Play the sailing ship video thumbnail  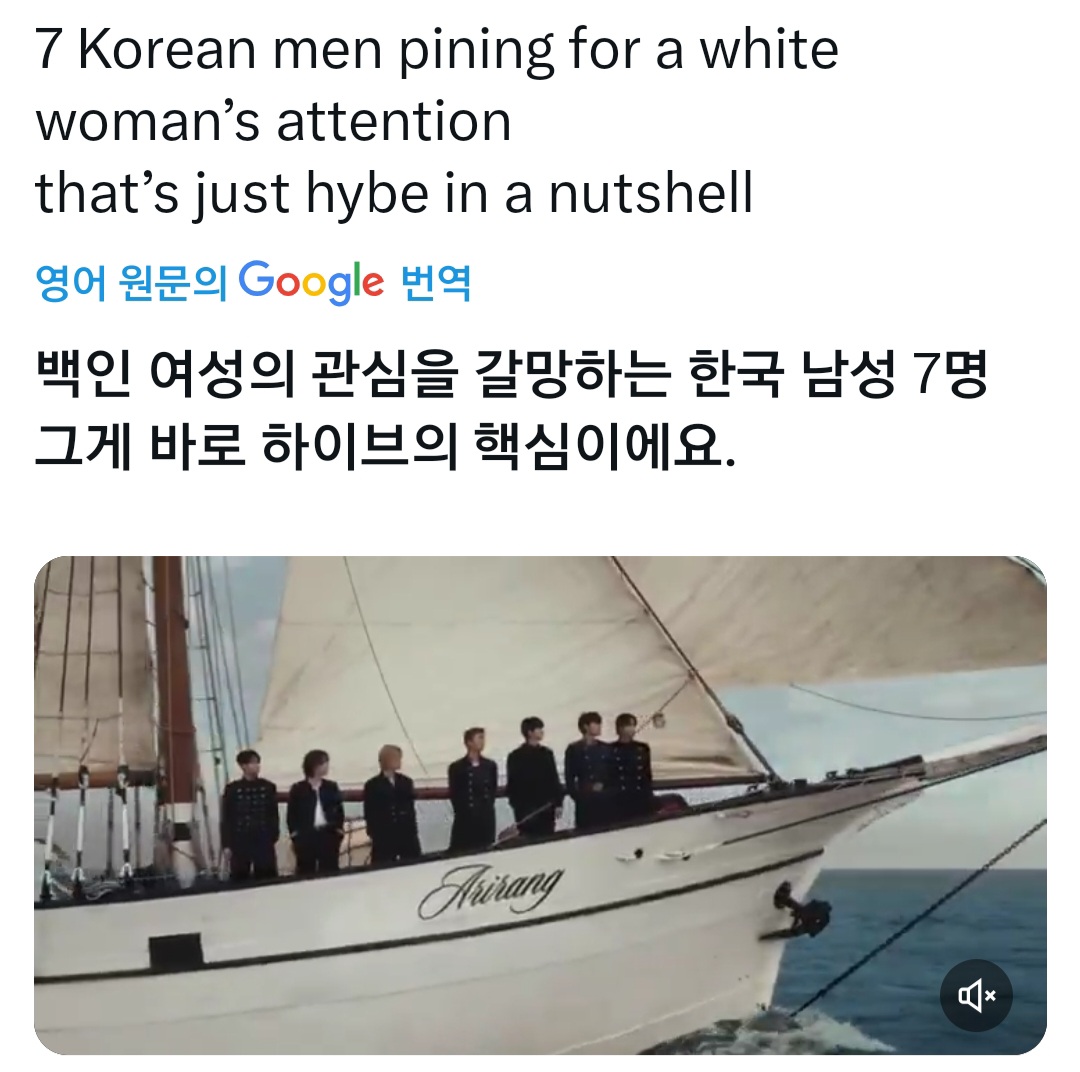(x=540, y=805)
